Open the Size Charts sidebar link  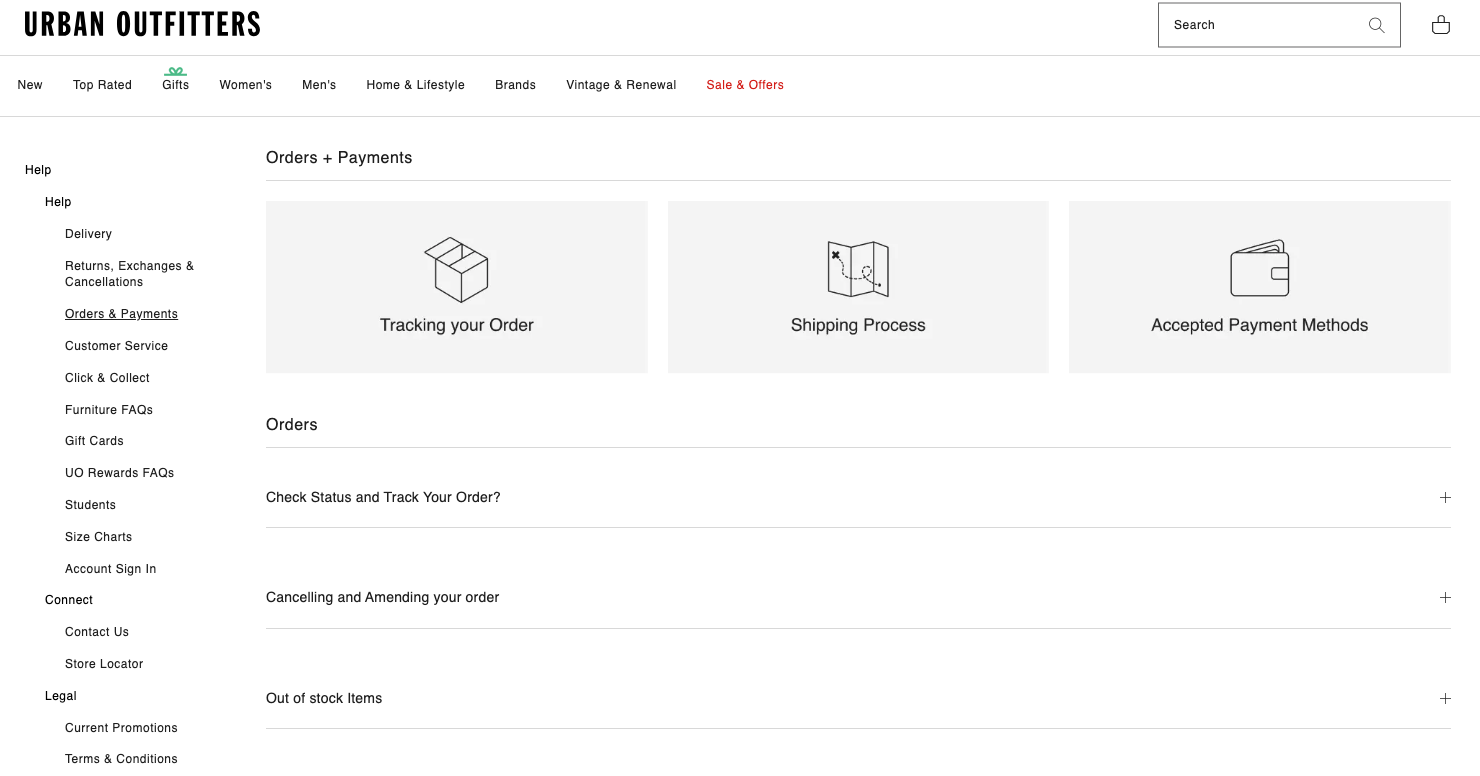(x=98, y=536)
